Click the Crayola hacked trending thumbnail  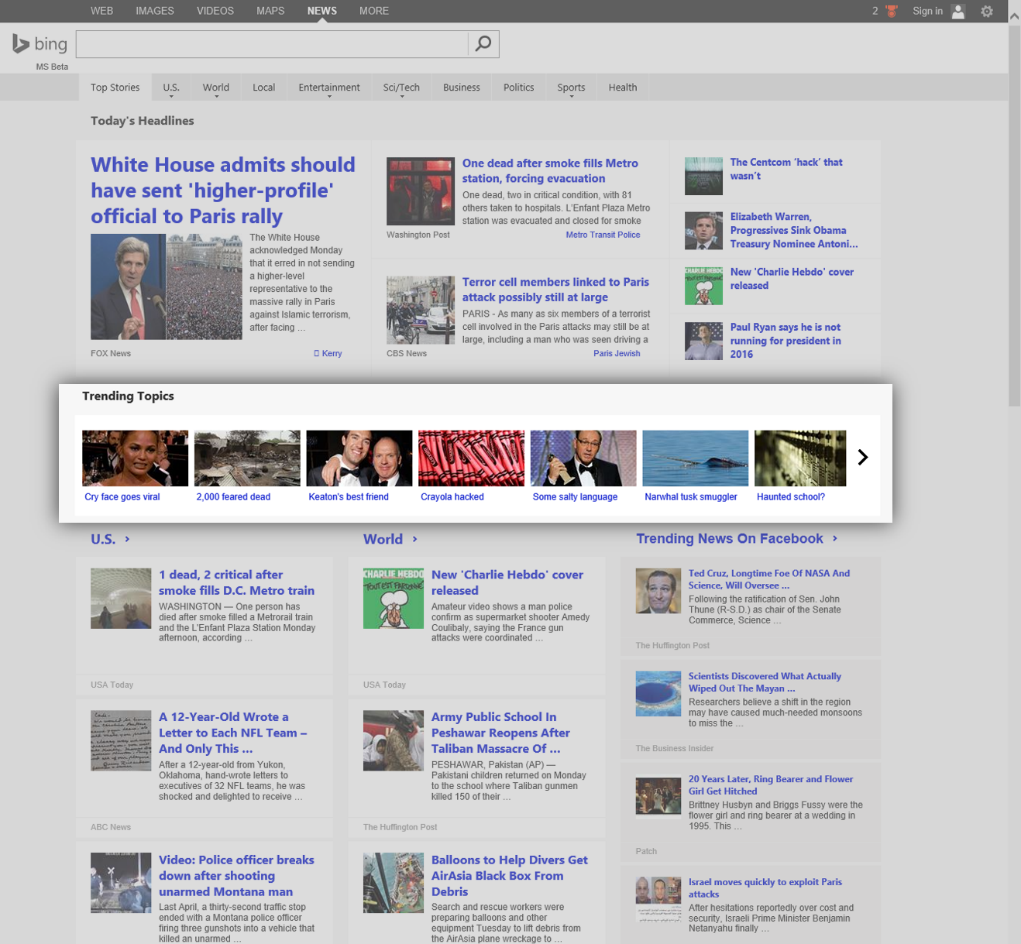tap(471, 458)
